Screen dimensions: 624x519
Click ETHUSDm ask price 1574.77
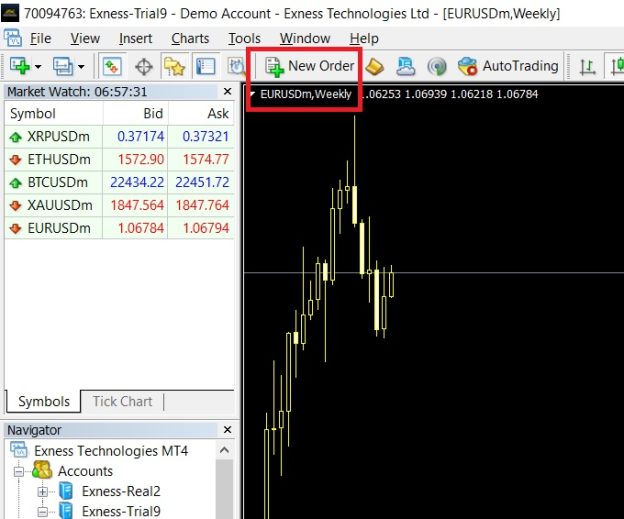click(x=206, y=160)
